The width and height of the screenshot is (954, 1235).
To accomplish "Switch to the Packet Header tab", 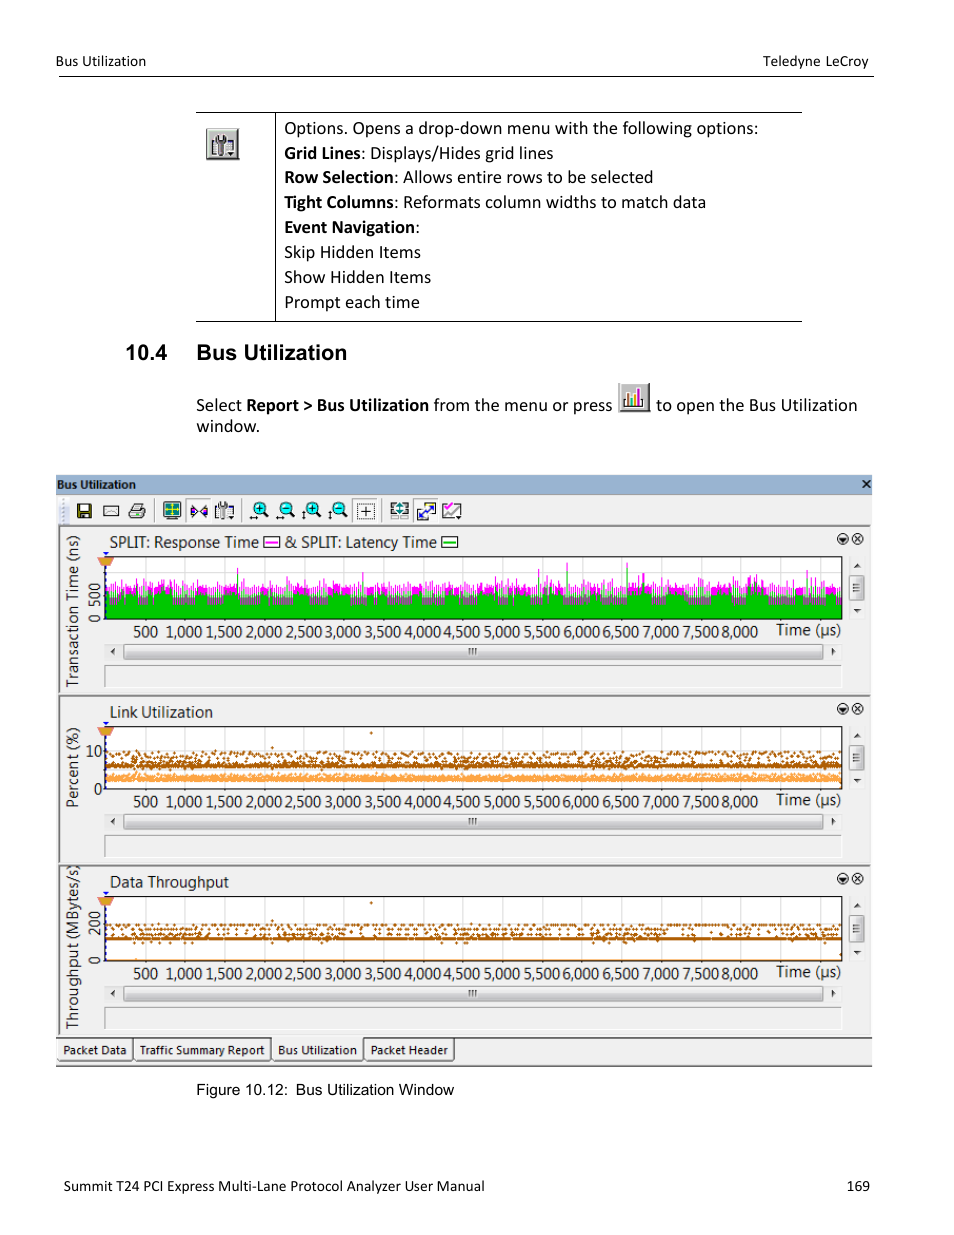I will tap(409, 1050).
